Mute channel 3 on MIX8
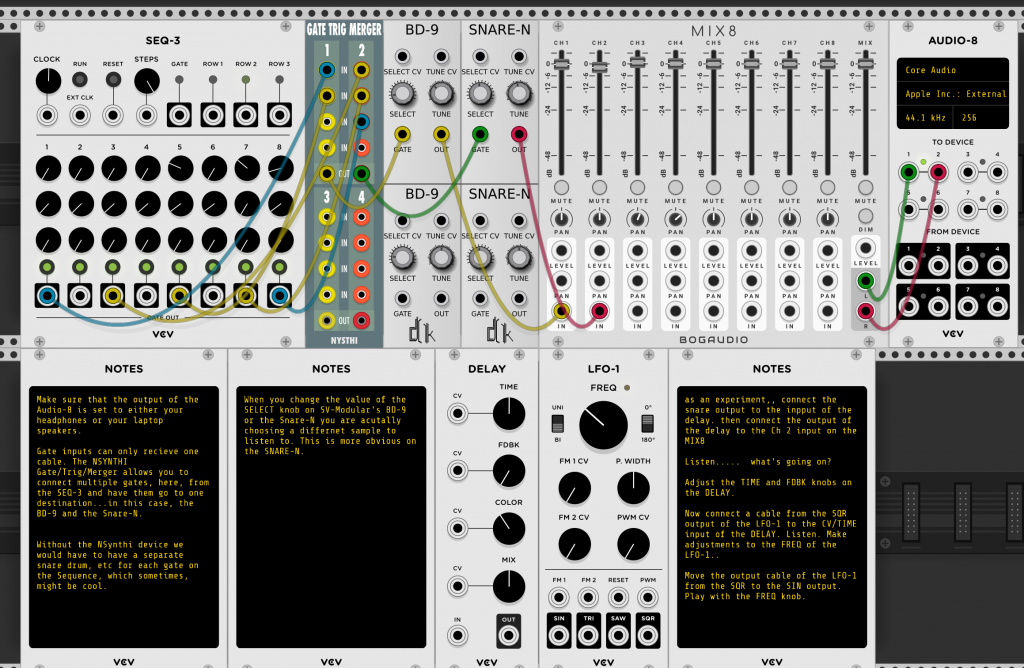 (637, 188)
